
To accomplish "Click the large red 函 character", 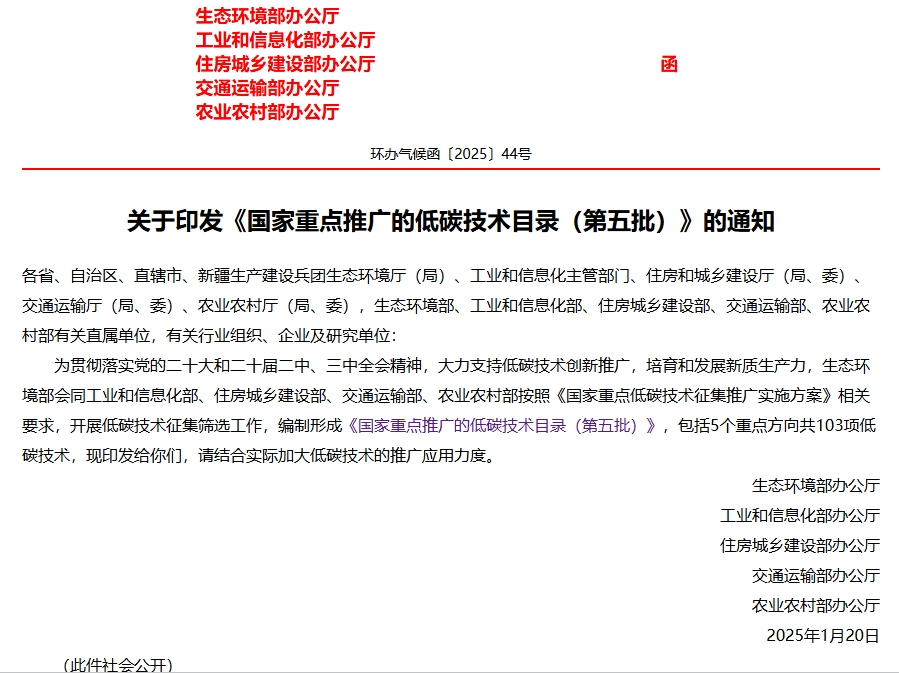I will [670, 63].
